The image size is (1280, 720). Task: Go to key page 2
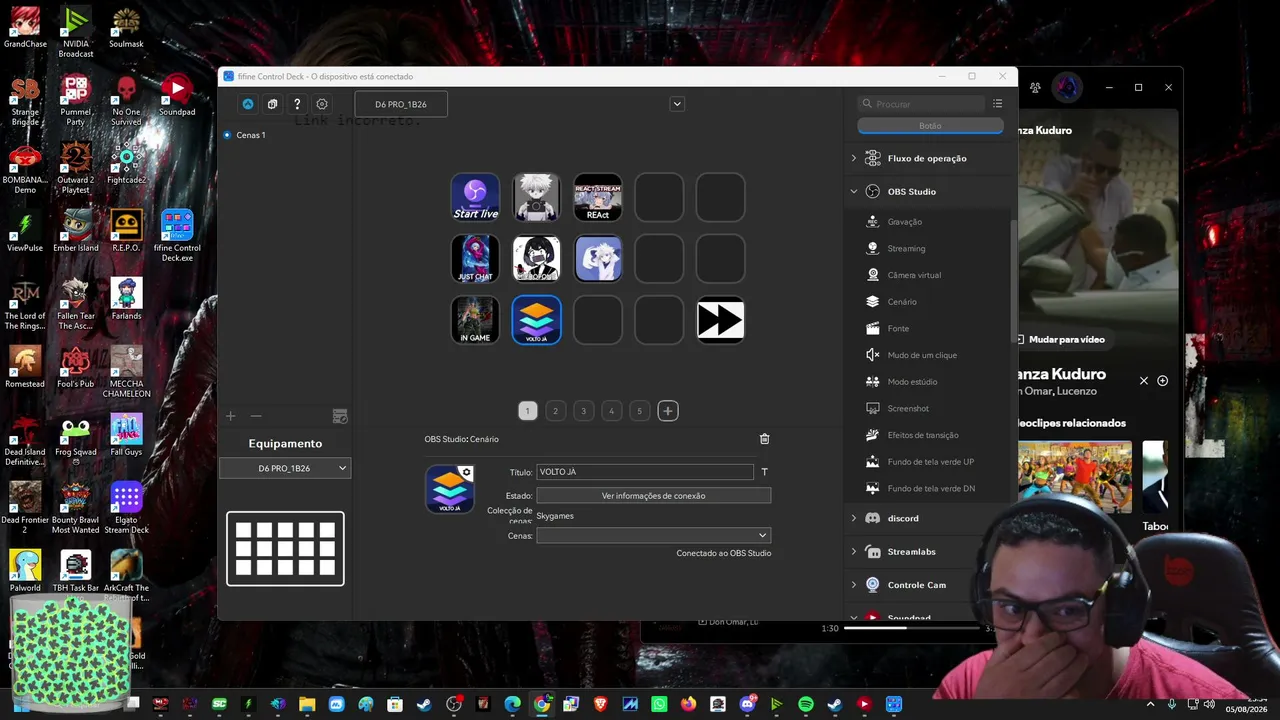[x=556, y=411]
